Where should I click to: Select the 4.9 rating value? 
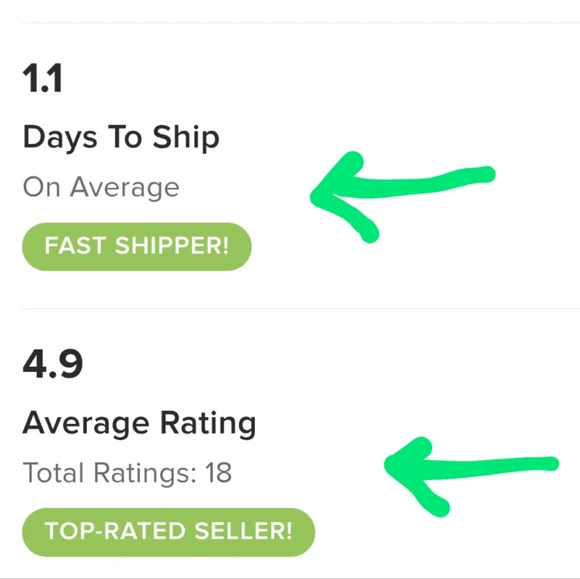coord(53,364)
